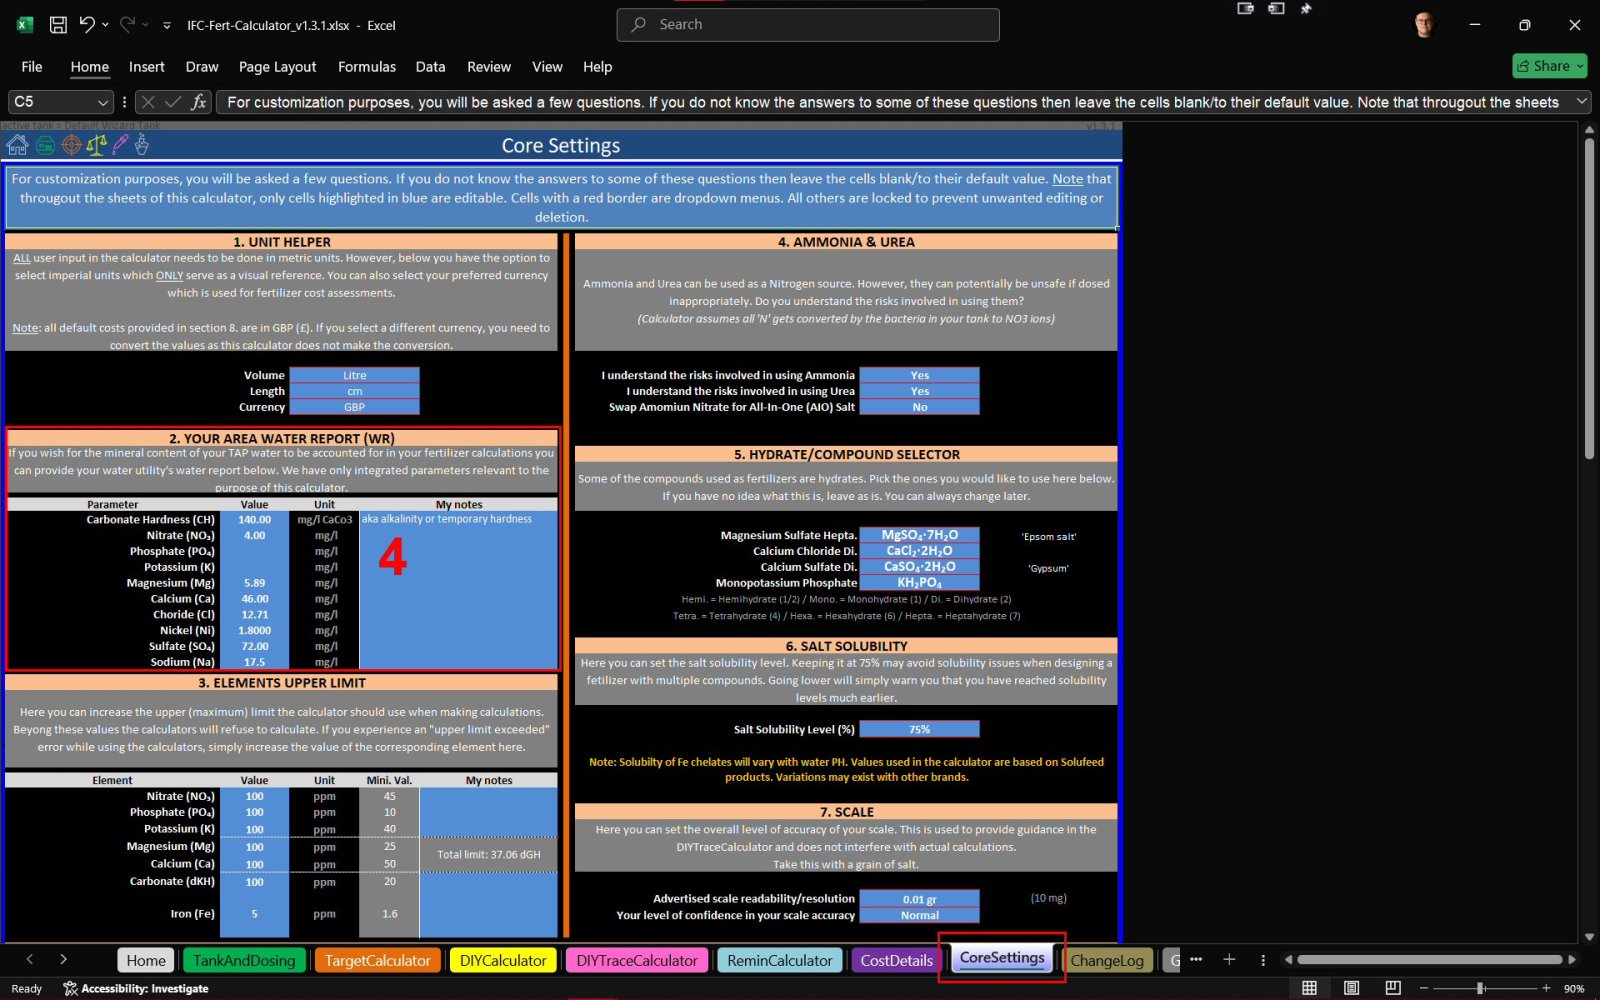Click the zoom slider handle

click(1481, 988)
